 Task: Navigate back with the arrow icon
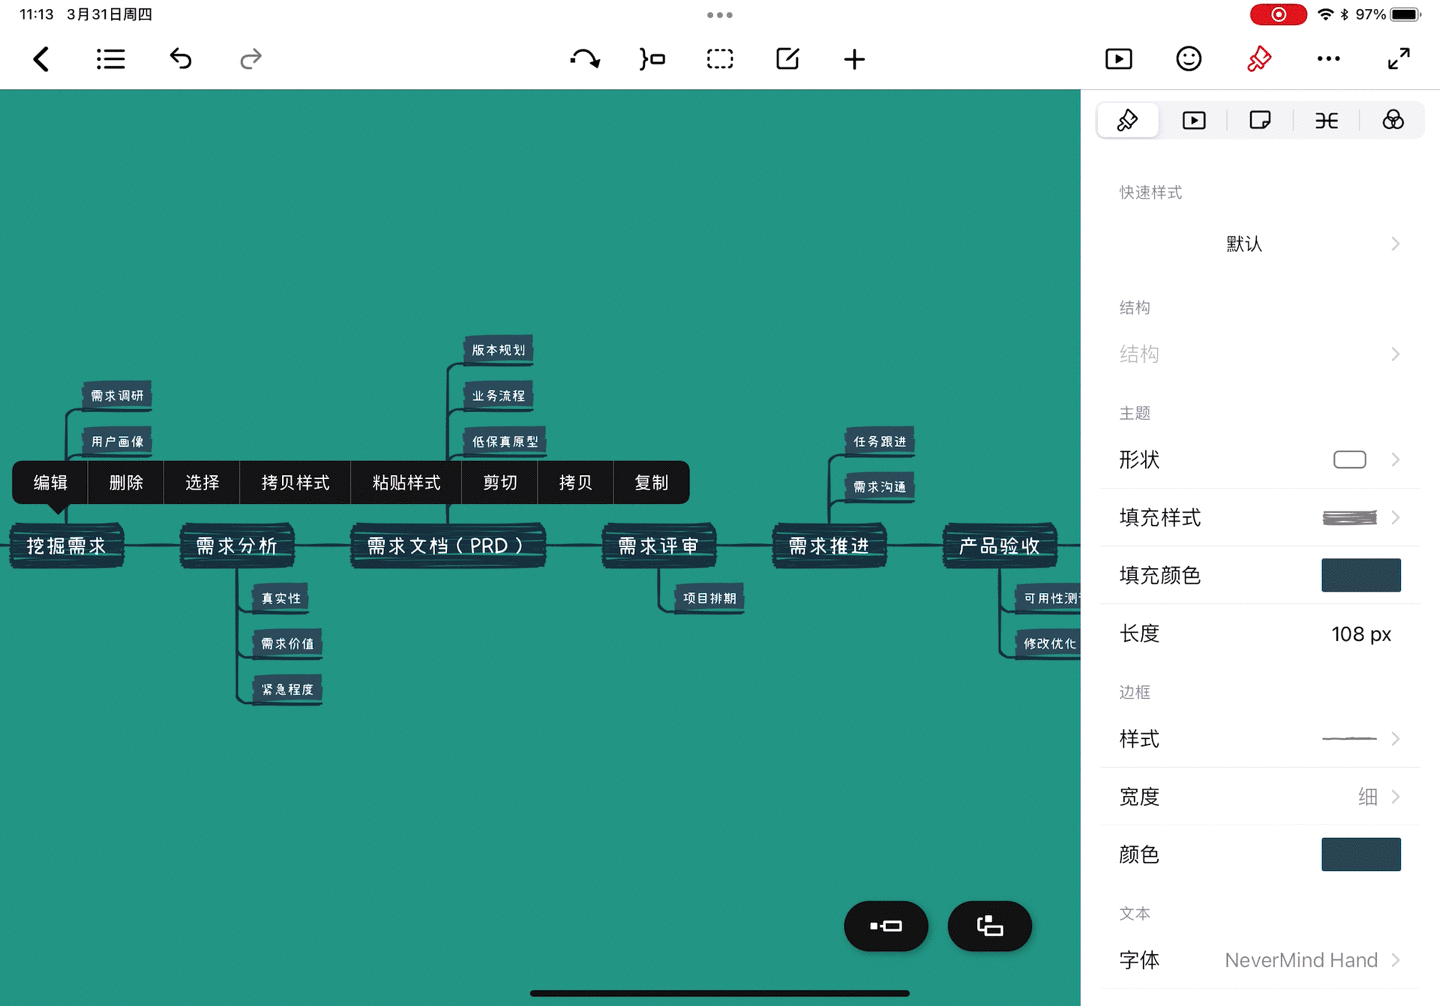41,59
